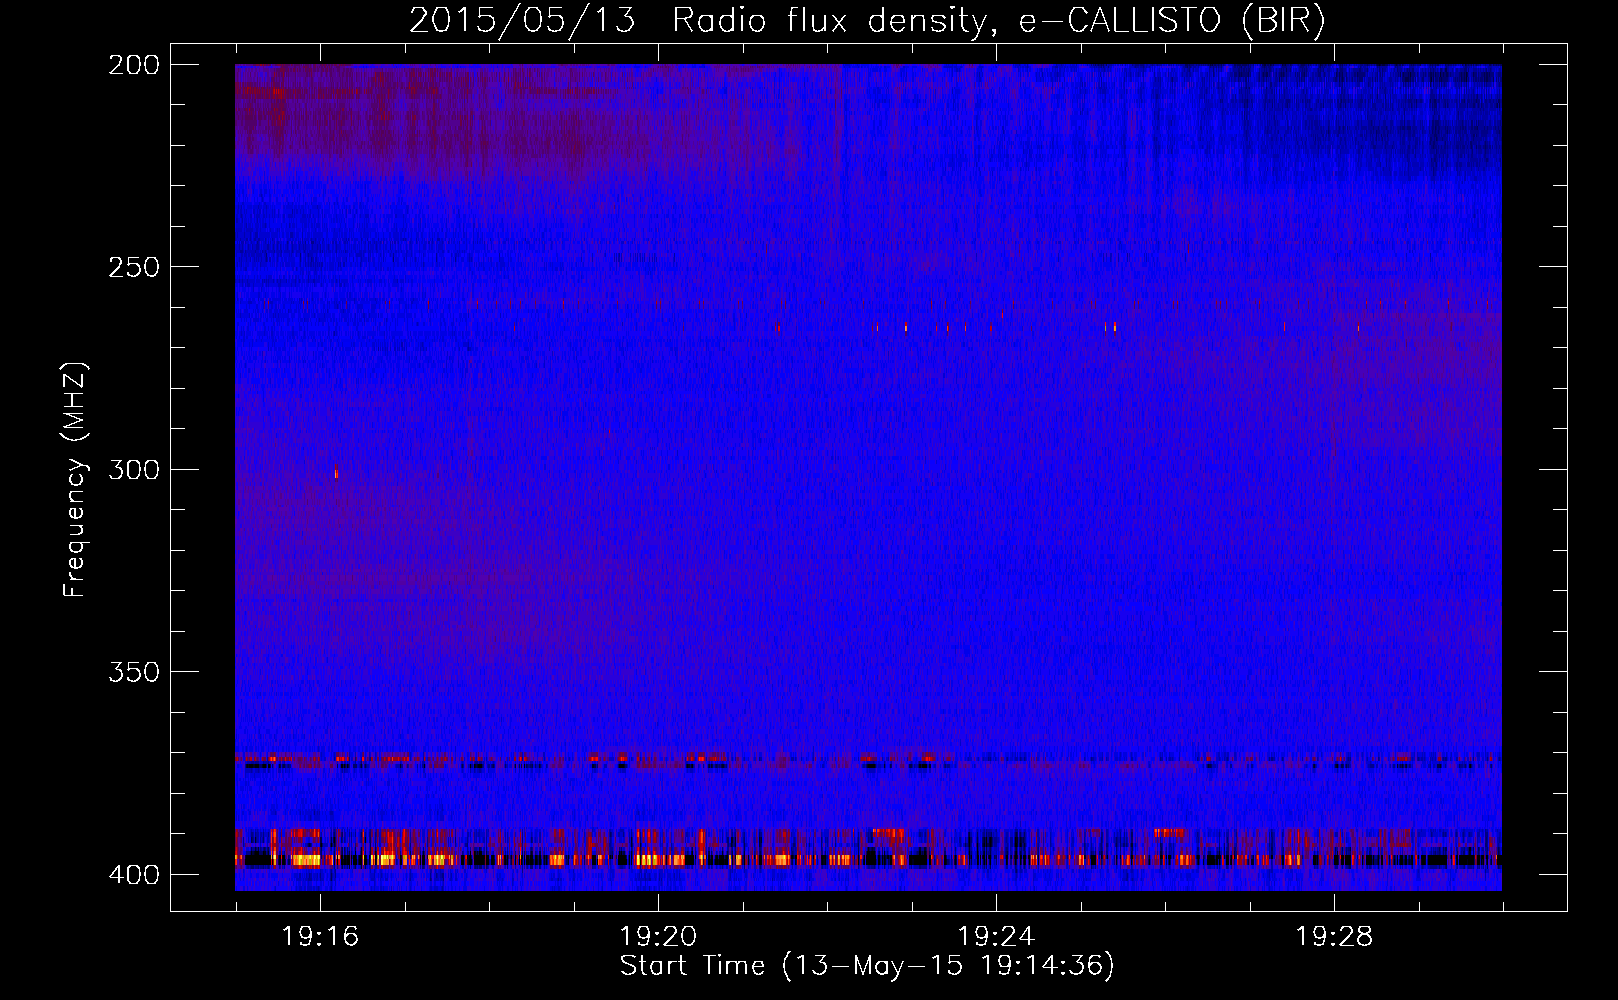Click the 19:28 time tick label

1334,937
